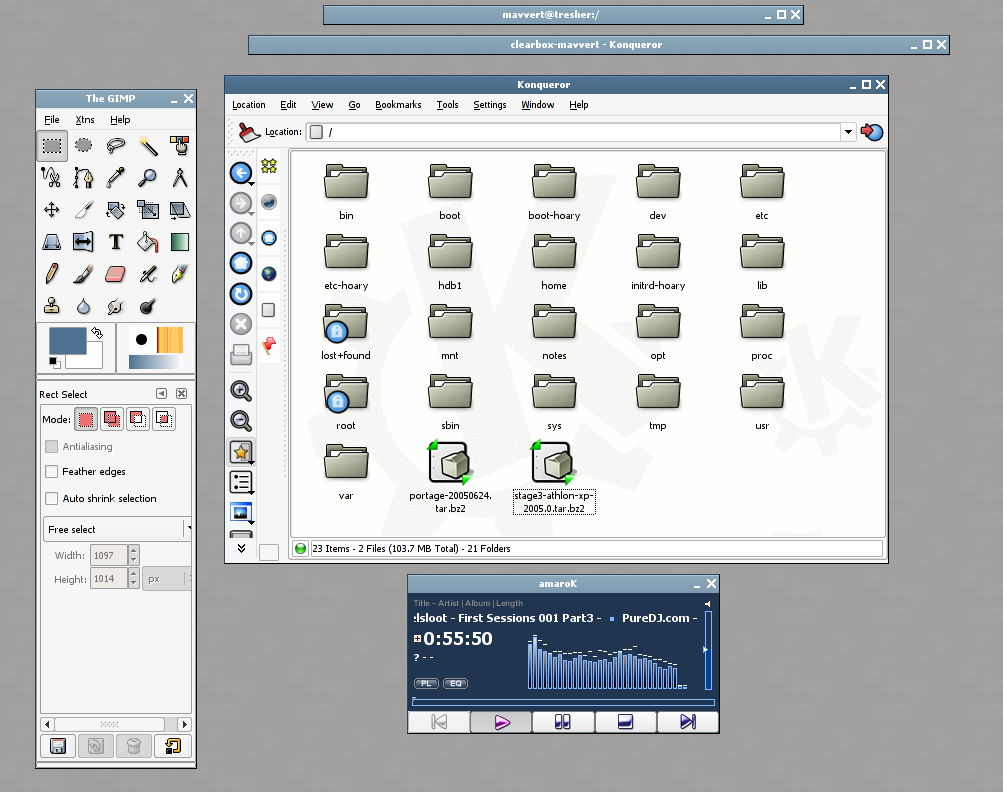Choose the Color Picker tool
Image resolution: width=1003 pixels, height=792 pixels.
click(x=116, y=177)
